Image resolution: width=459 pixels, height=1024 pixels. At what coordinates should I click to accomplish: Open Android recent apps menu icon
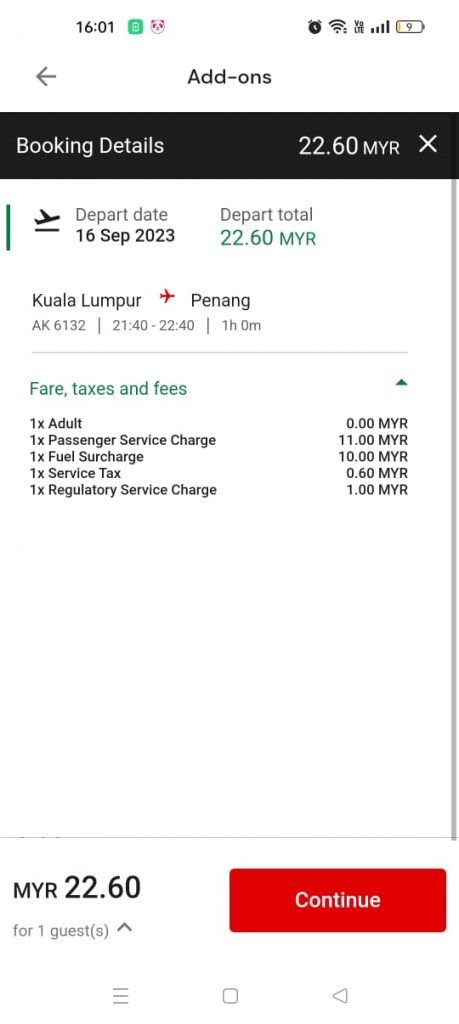[x=121, y=996]
